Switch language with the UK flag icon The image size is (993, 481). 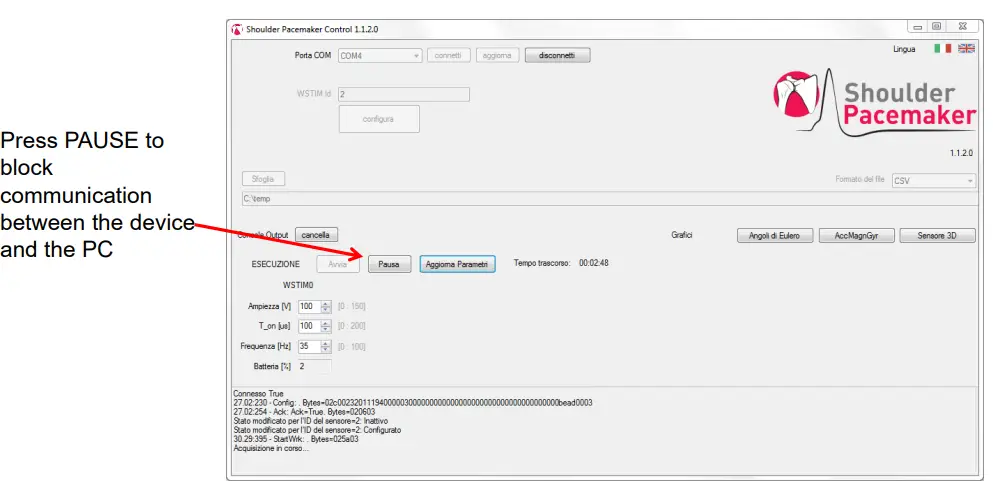(x=966, y=49)
